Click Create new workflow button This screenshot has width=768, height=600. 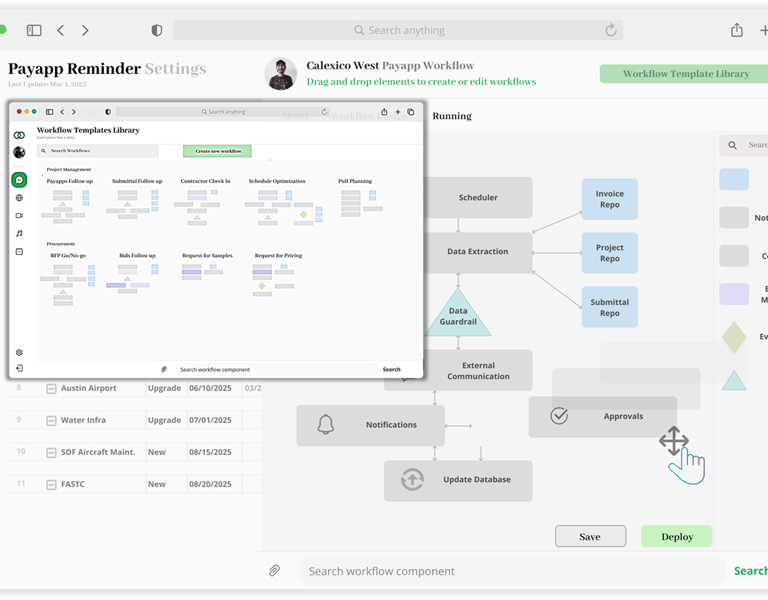click(217, 151)
